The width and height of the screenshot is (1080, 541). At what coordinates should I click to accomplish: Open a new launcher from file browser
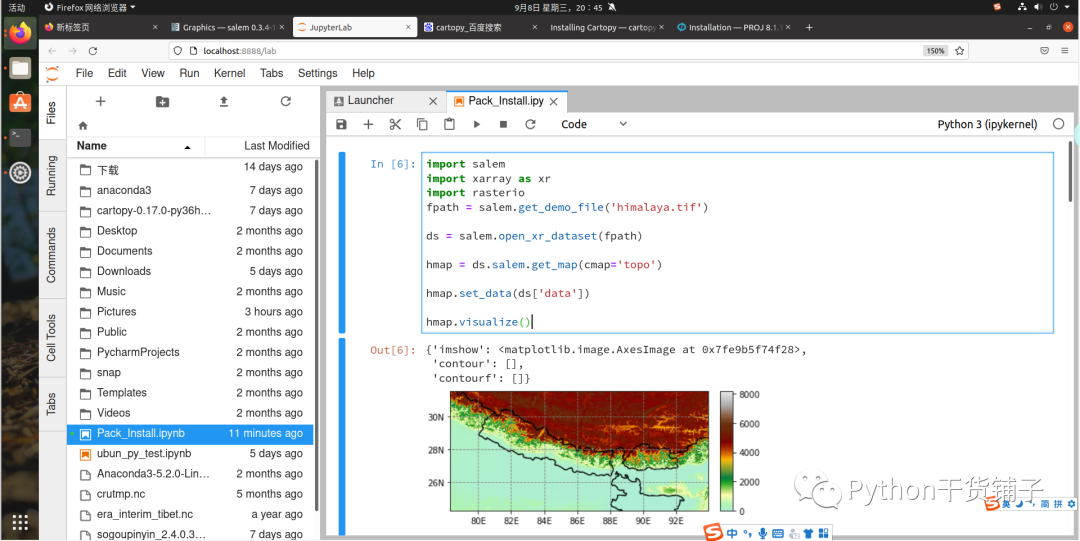coord(101,101)
